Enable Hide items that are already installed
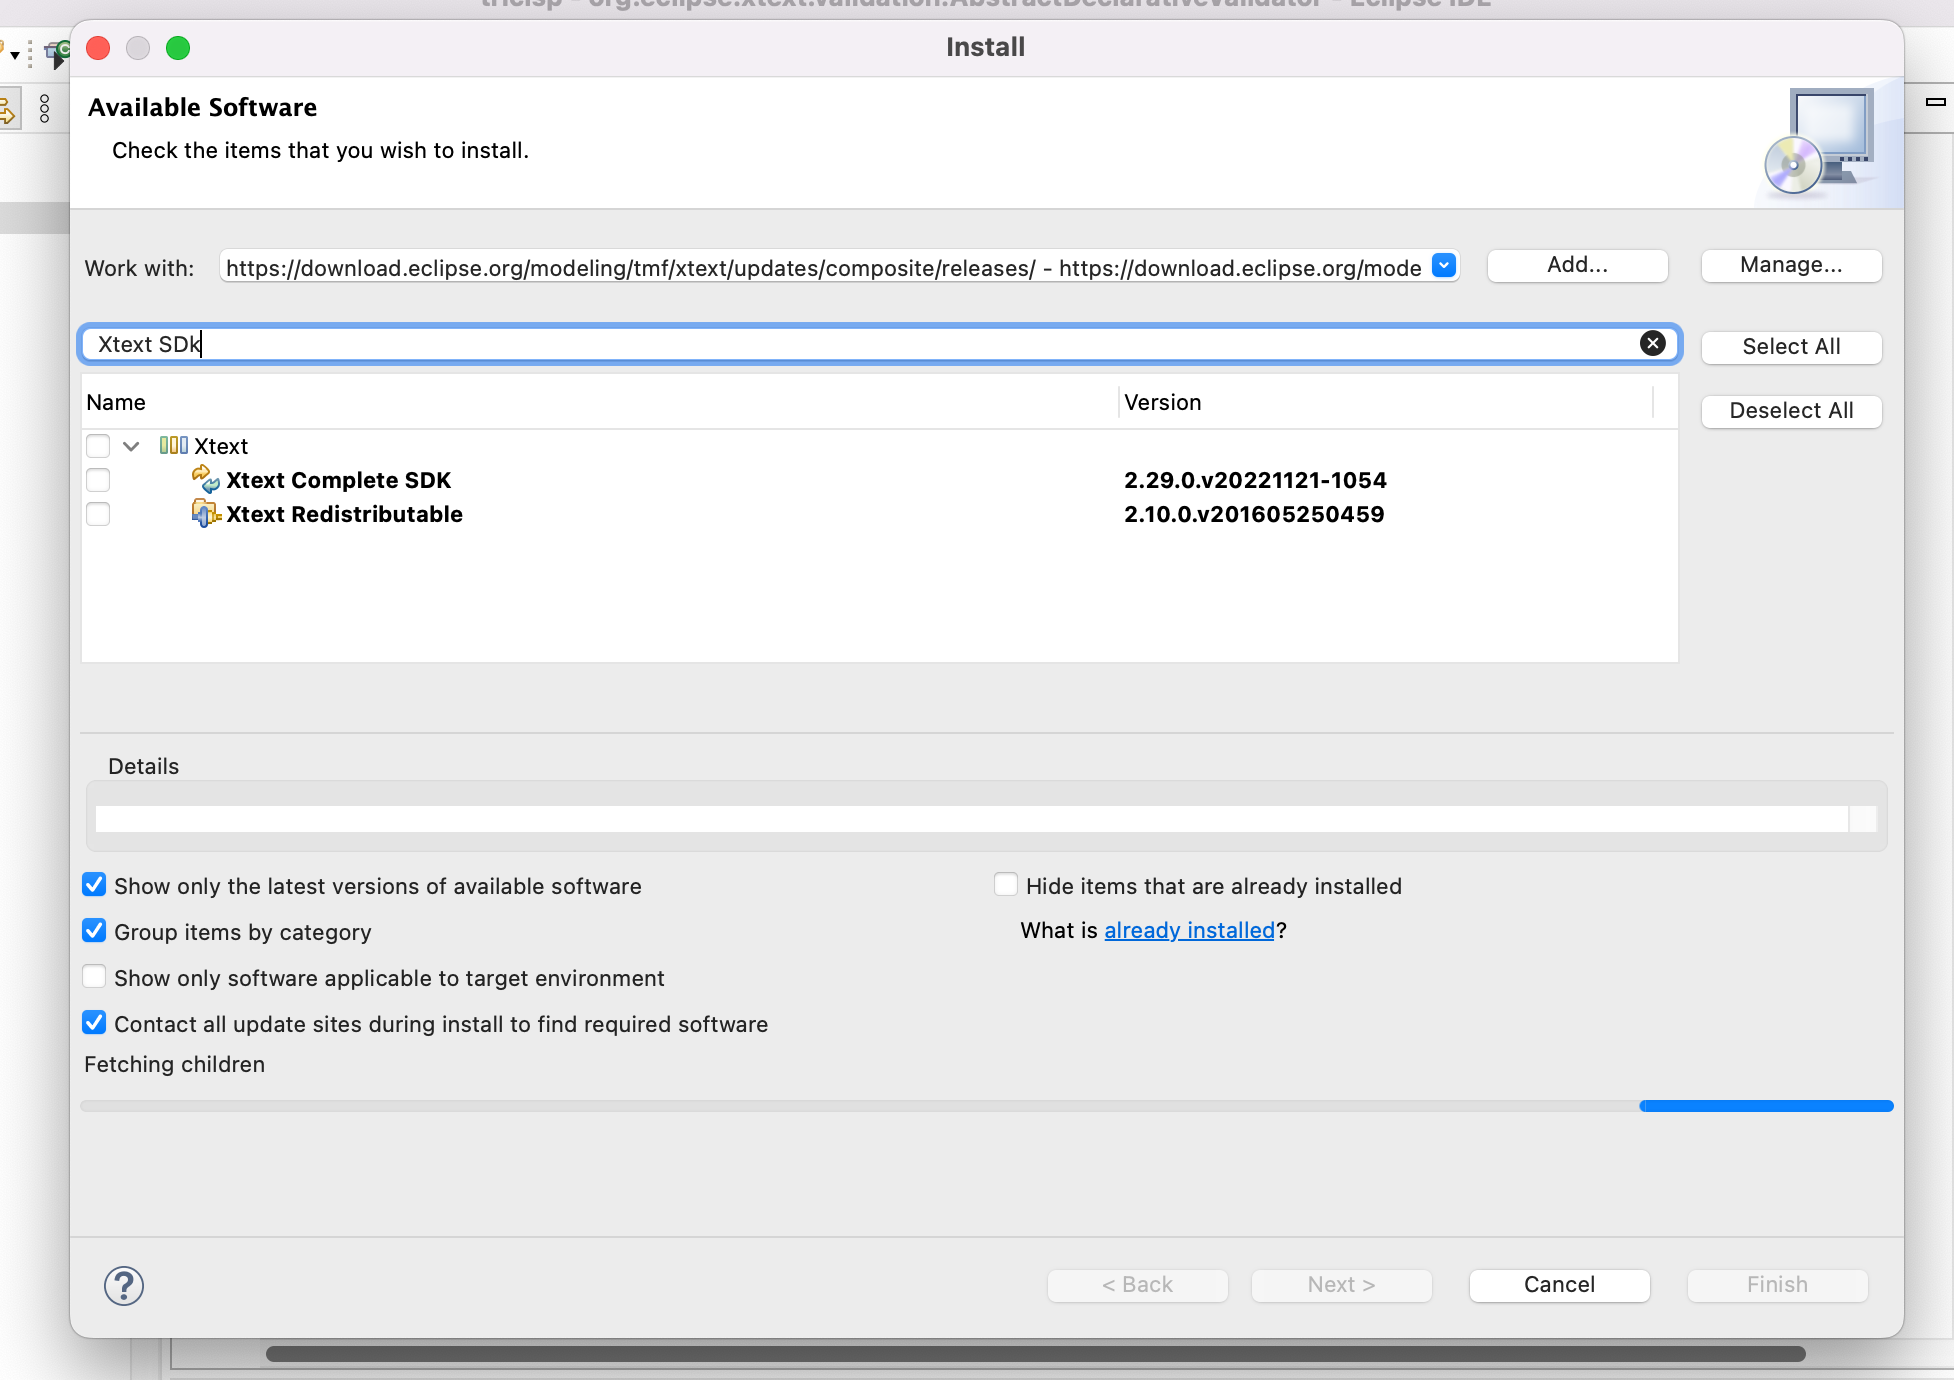 click(1006, 885)
